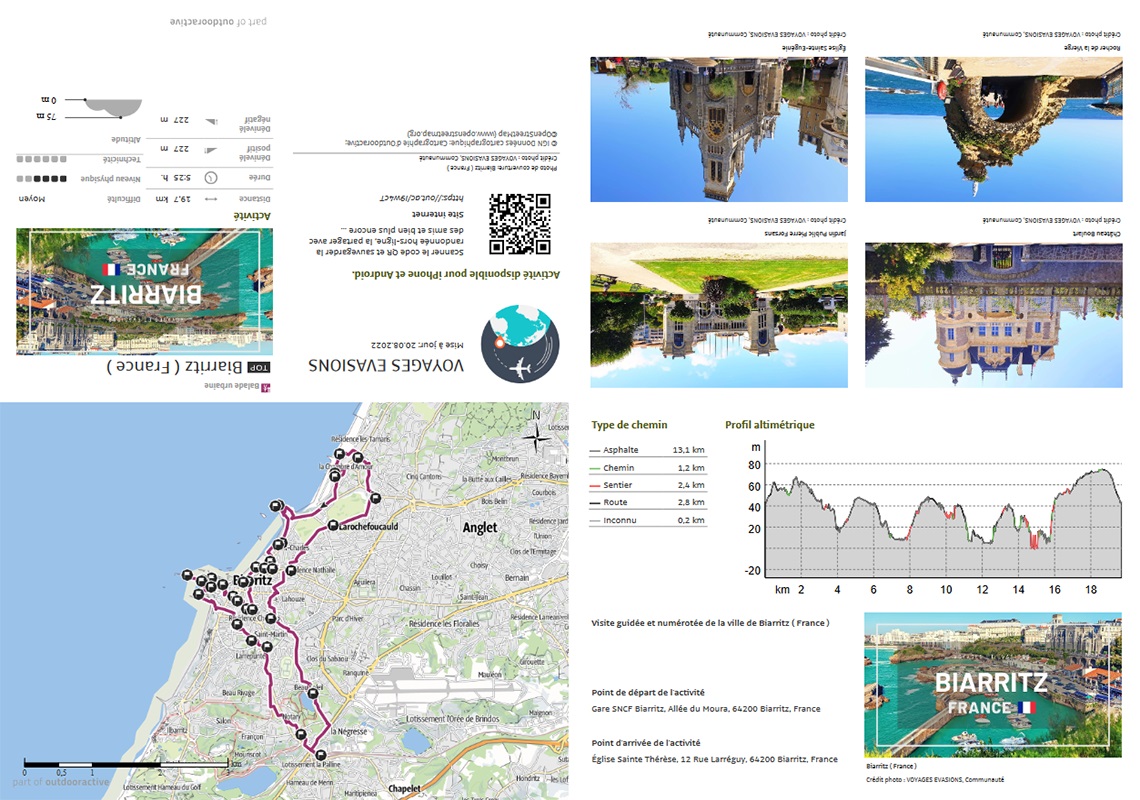Select the 'Asphalte' 13,1 km value
Screen dimensions: 1140x800
(688, 450)
